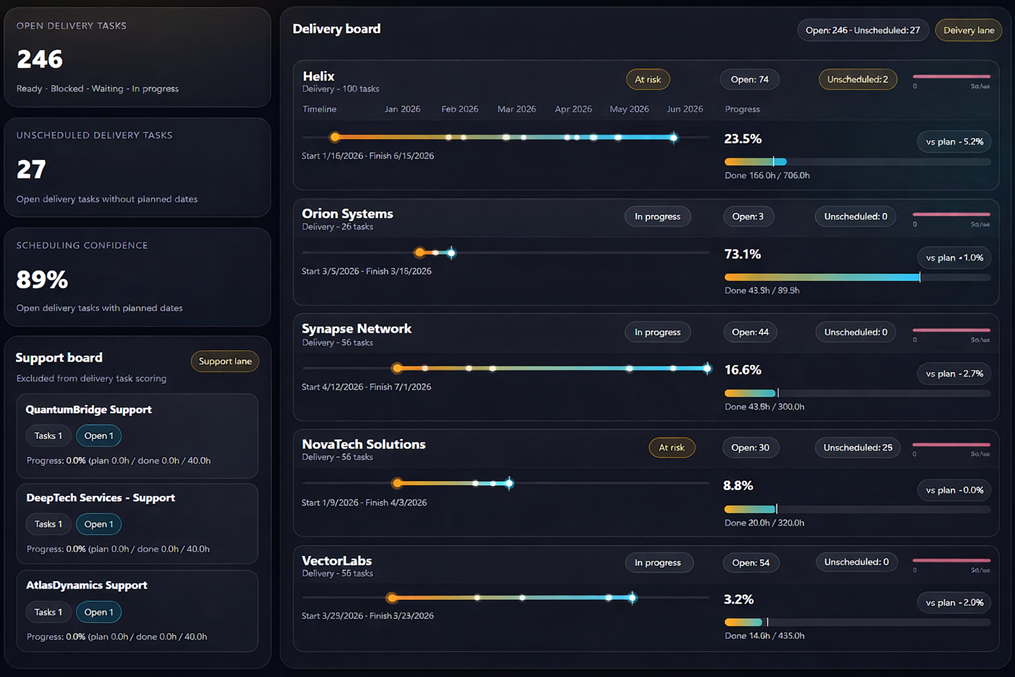The image size is (1015, 677).
Task: Select the Support lane badge
Action: click(225, 361)
